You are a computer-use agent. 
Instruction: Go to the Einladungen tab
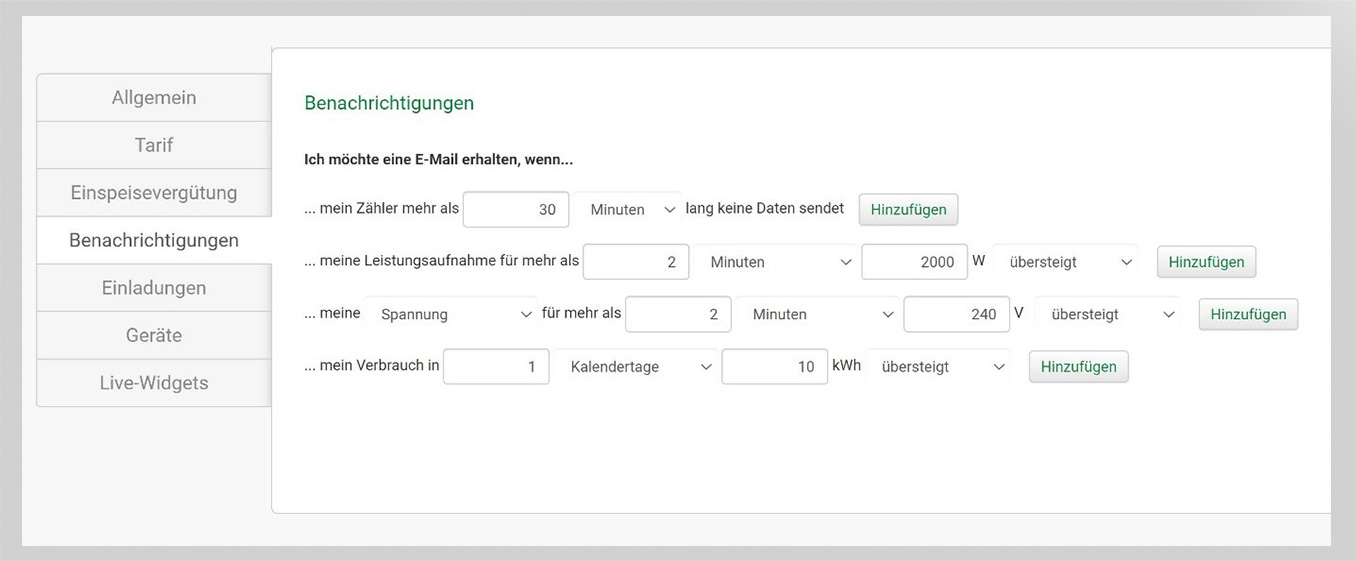click(x=154, y=288)
